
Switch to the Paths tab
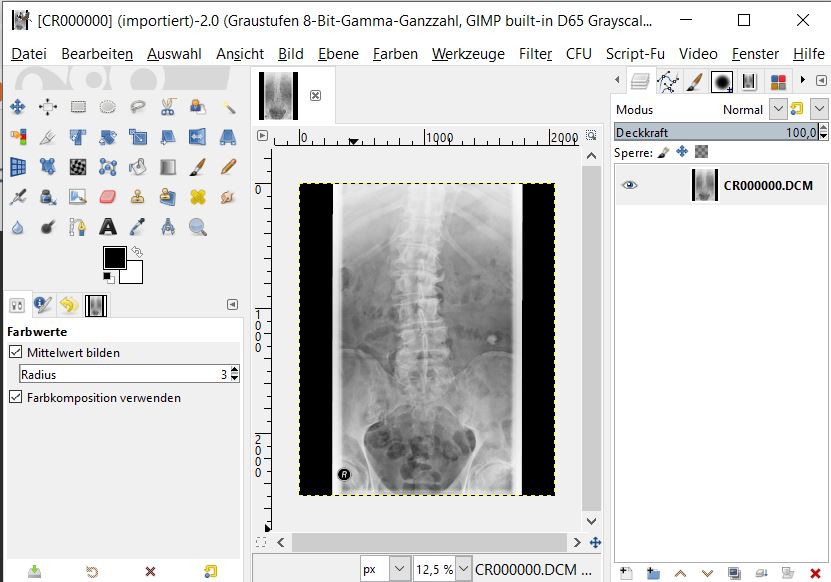(667, 82)
